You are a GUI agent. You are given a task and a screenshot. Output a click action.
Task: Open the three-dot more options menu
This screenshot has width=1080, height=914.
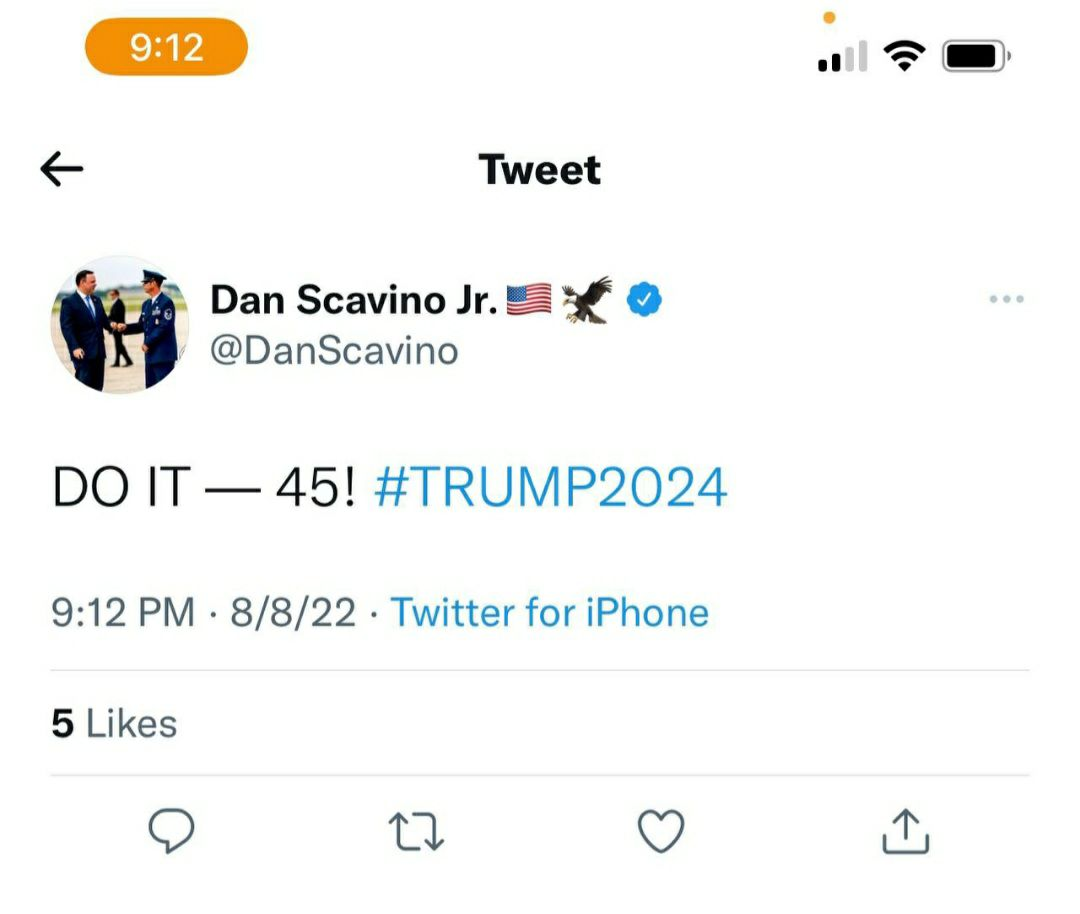pos(1005,299)
